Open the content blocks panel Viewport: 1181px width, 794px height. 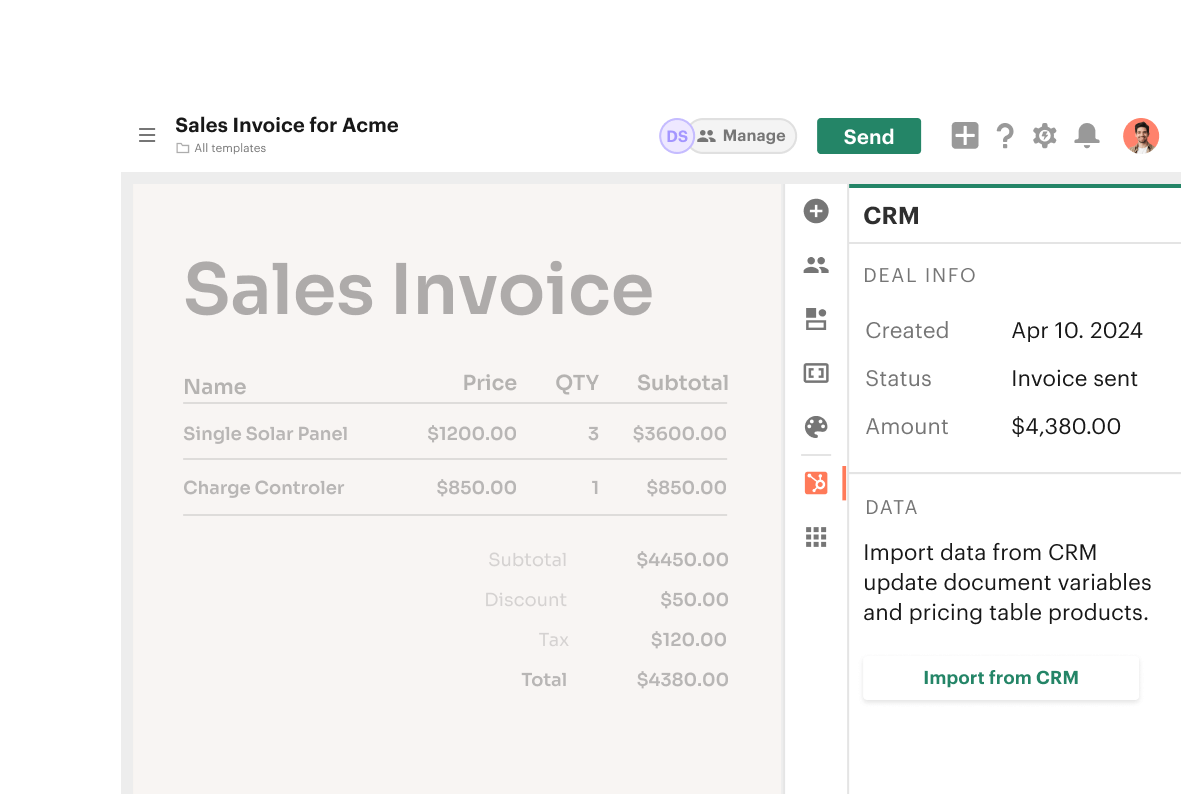(x=816, y=319)
